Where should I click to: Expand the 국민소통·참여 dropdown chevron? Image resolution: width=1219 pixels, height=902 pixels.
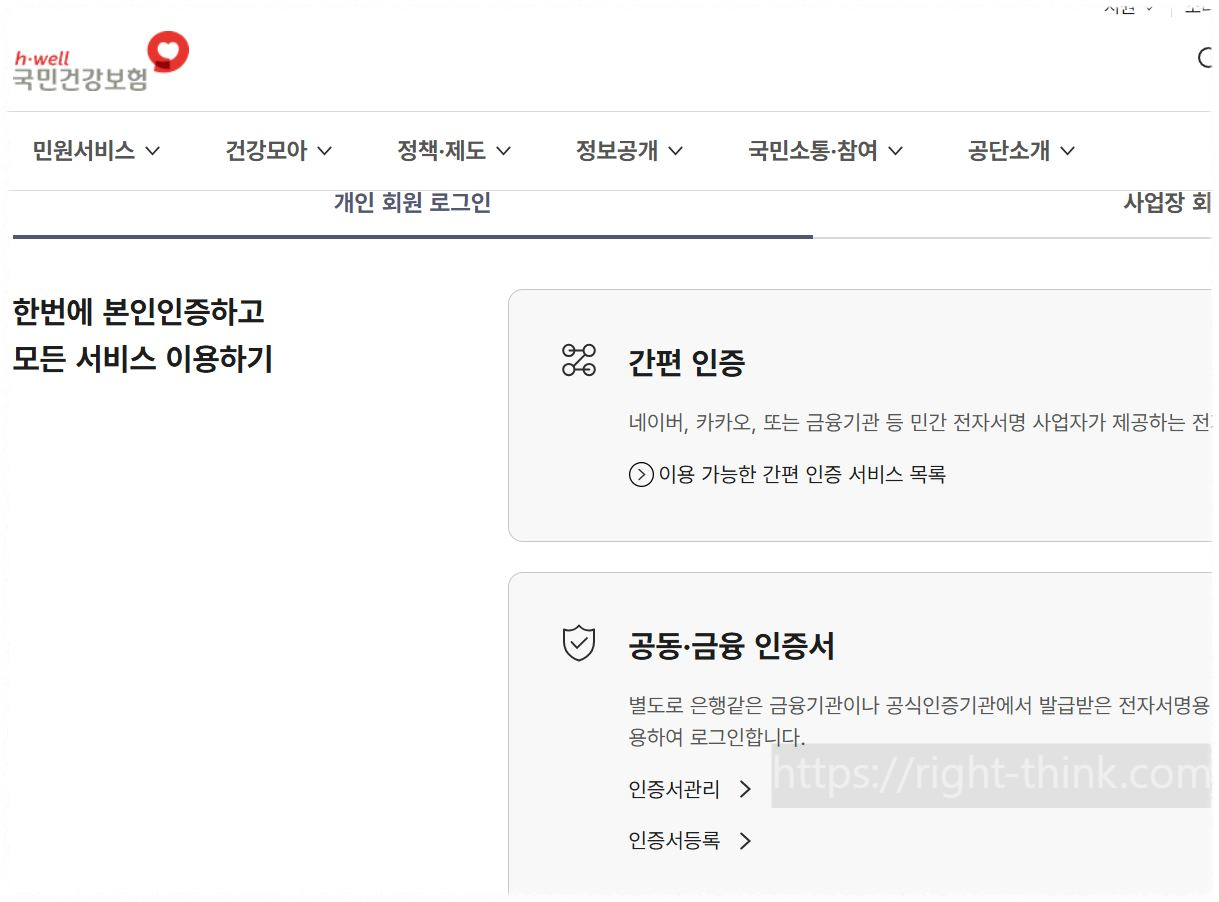coord(896,151)
